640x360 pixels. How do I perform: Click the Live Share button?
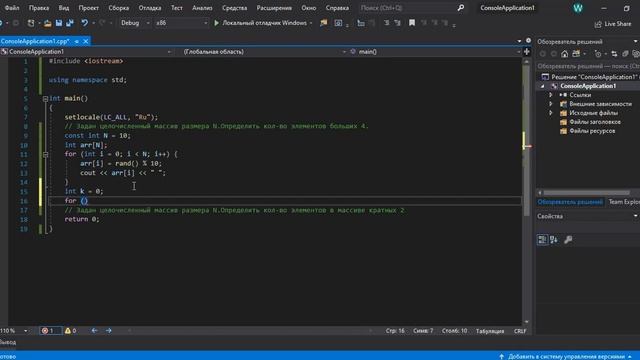(613, 24)
